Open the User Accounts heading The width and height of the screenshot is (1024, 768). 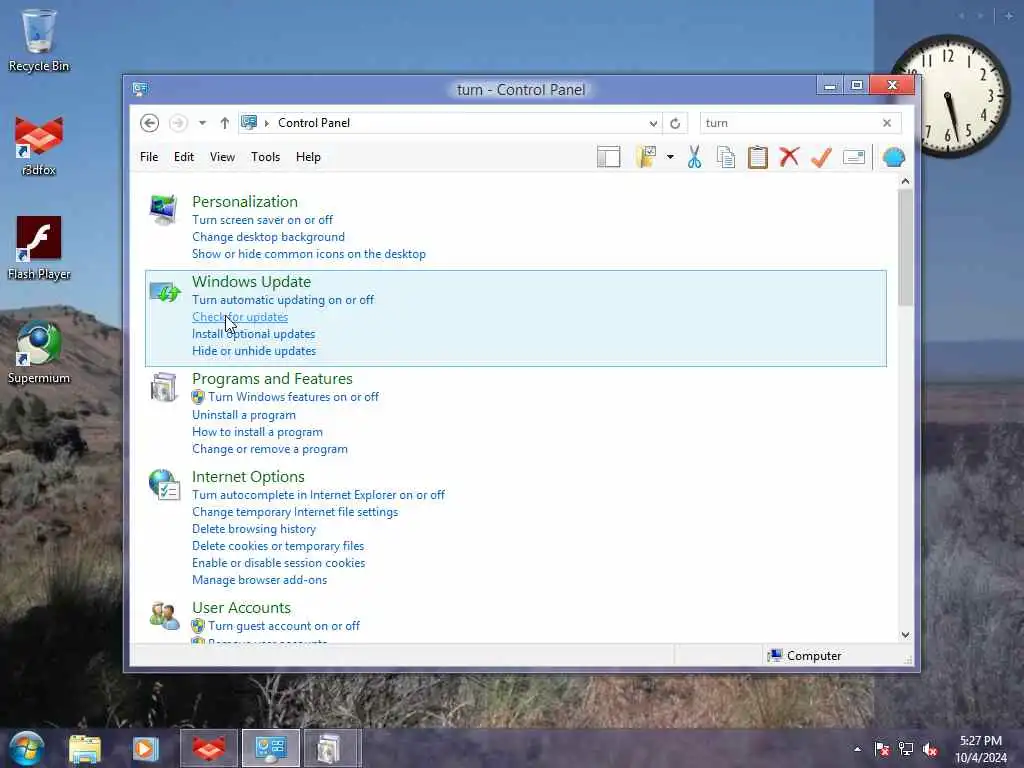click(x=242, y=607)
